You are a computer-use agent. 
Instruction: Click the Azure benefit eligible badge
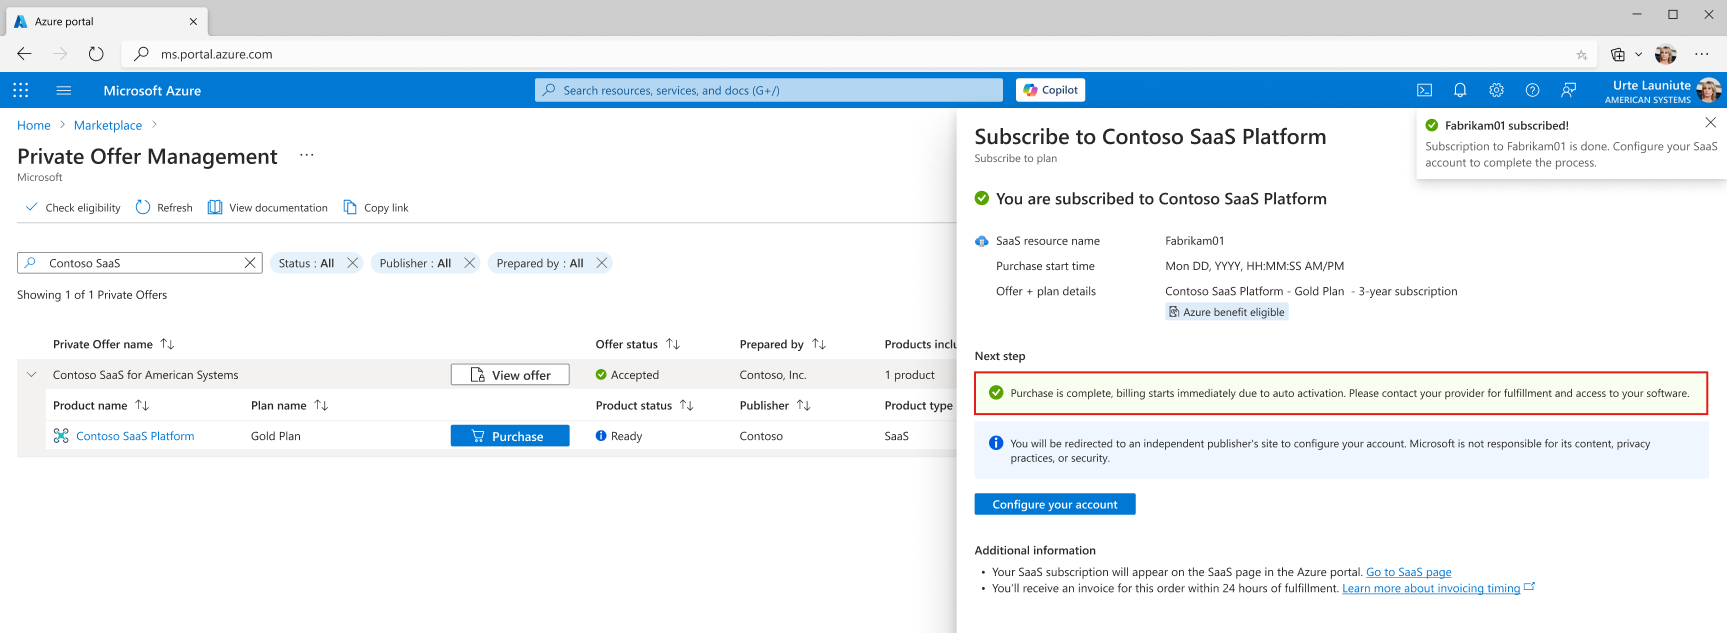(1227, 312)
